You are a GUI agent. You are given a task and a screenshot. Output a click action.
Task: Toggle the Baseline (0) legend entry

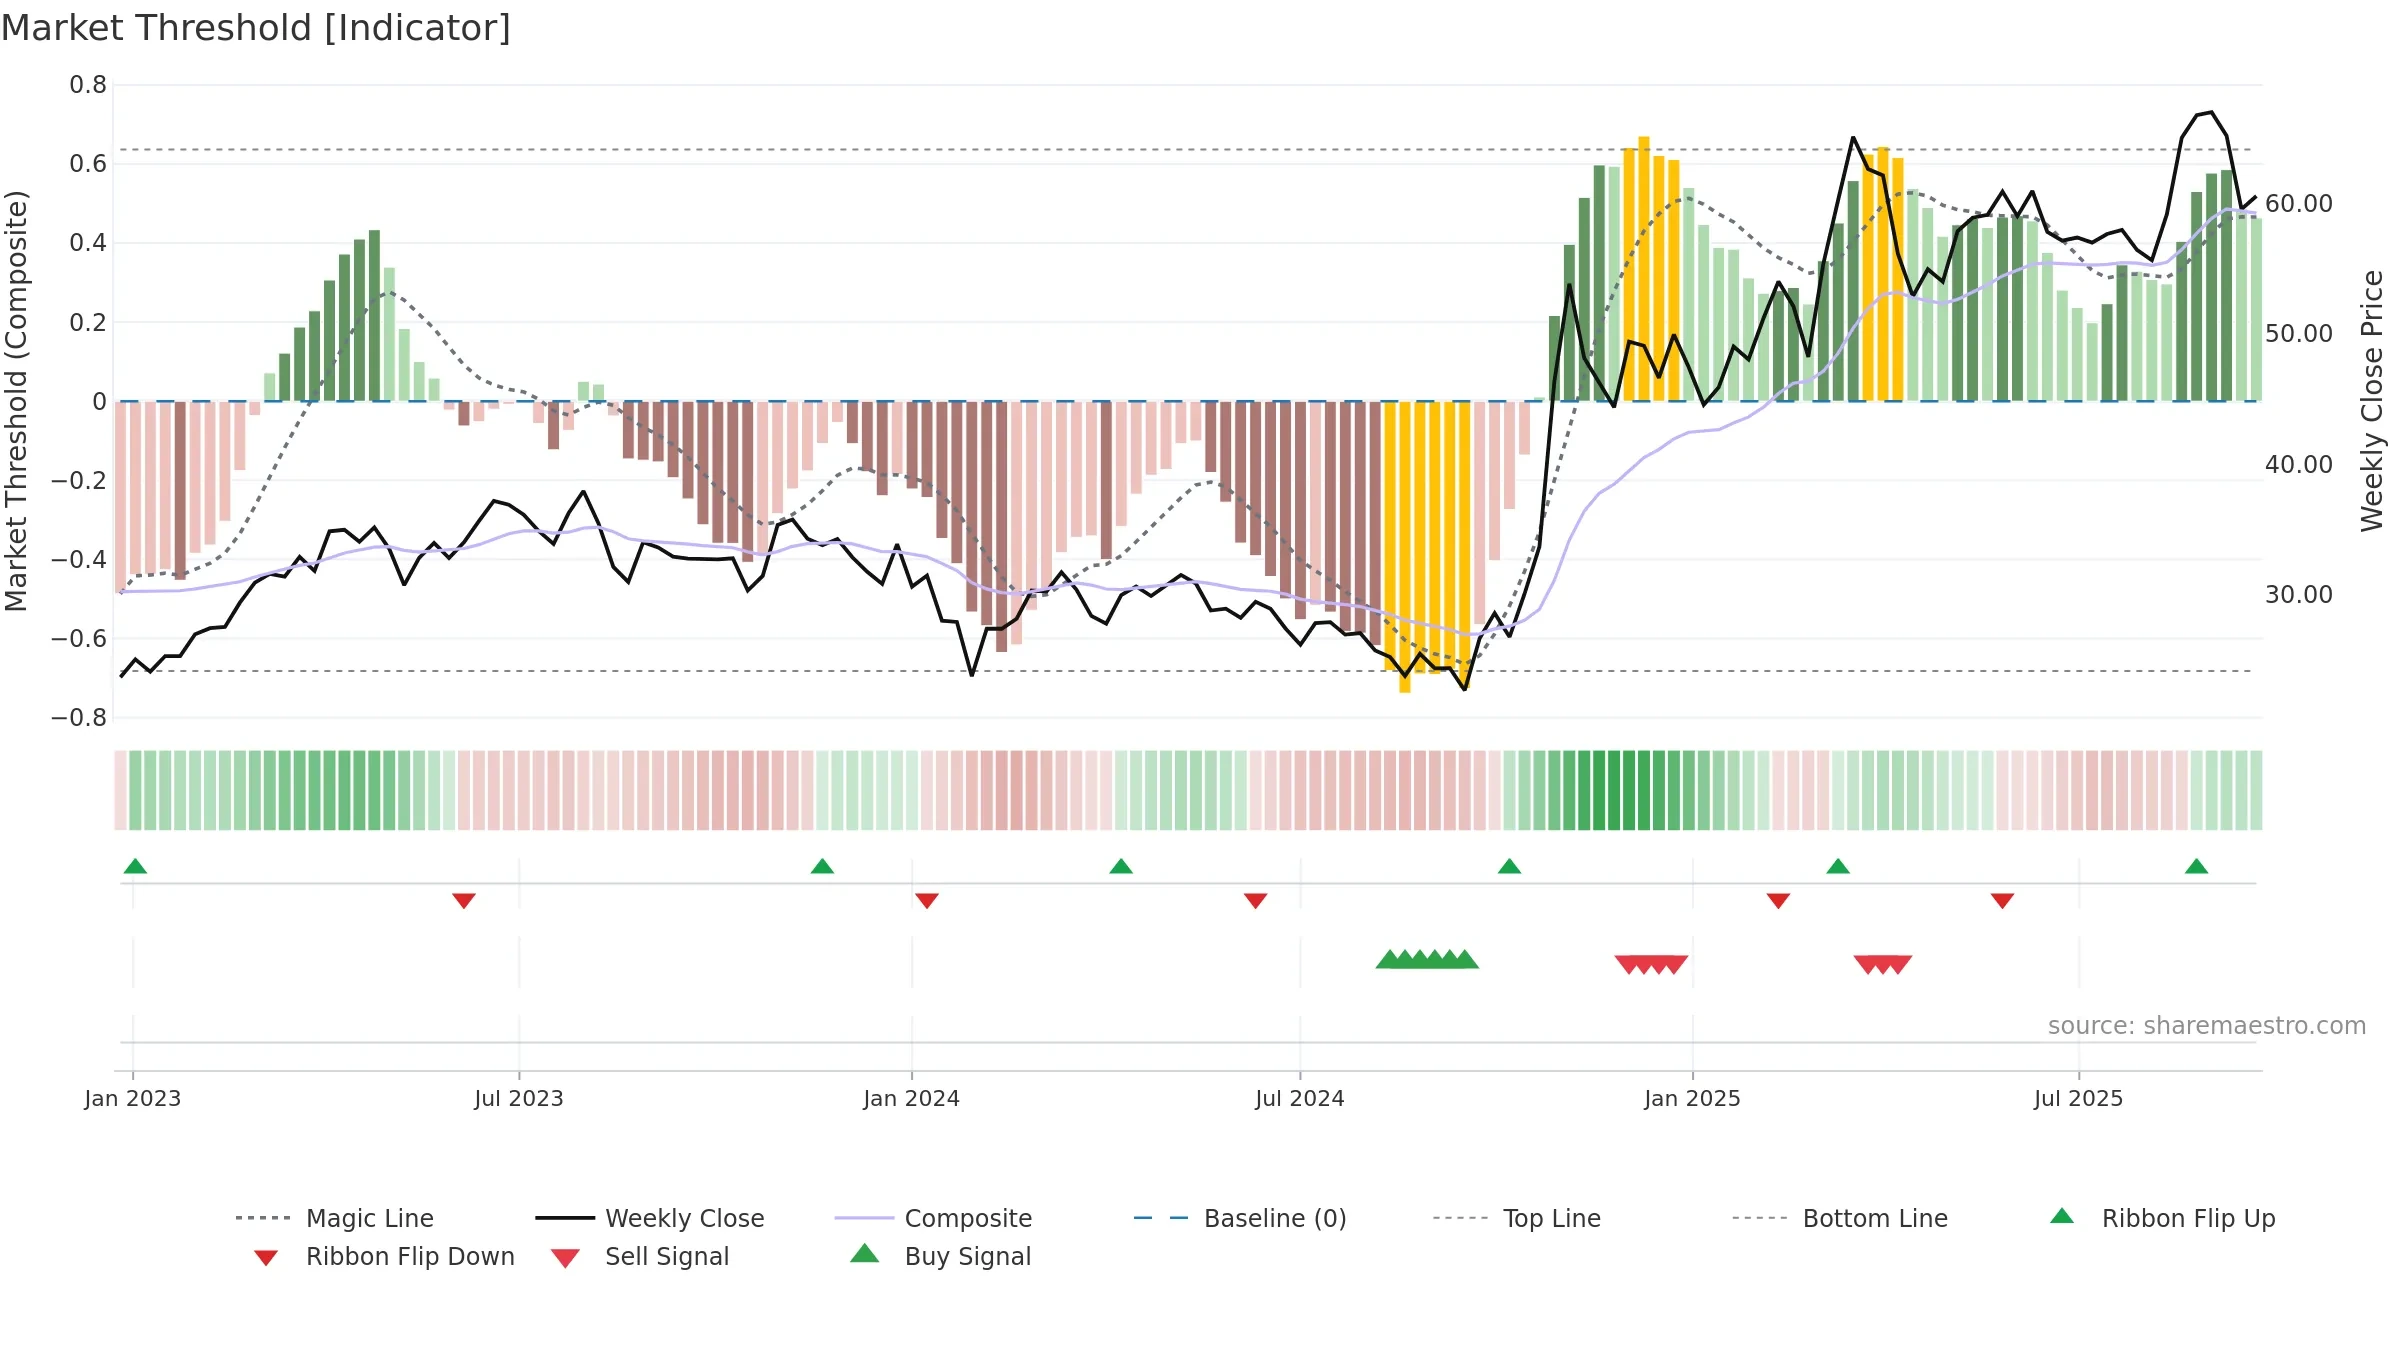[1240, 1218]
